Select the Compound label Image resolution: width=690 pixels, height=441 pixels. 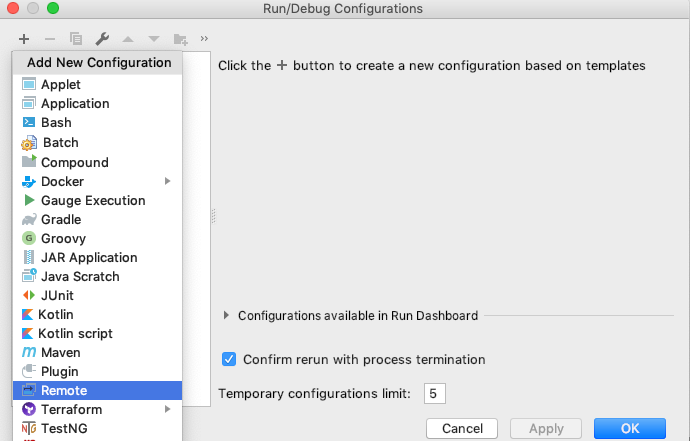pyautogui.click(x=75, y=162)
